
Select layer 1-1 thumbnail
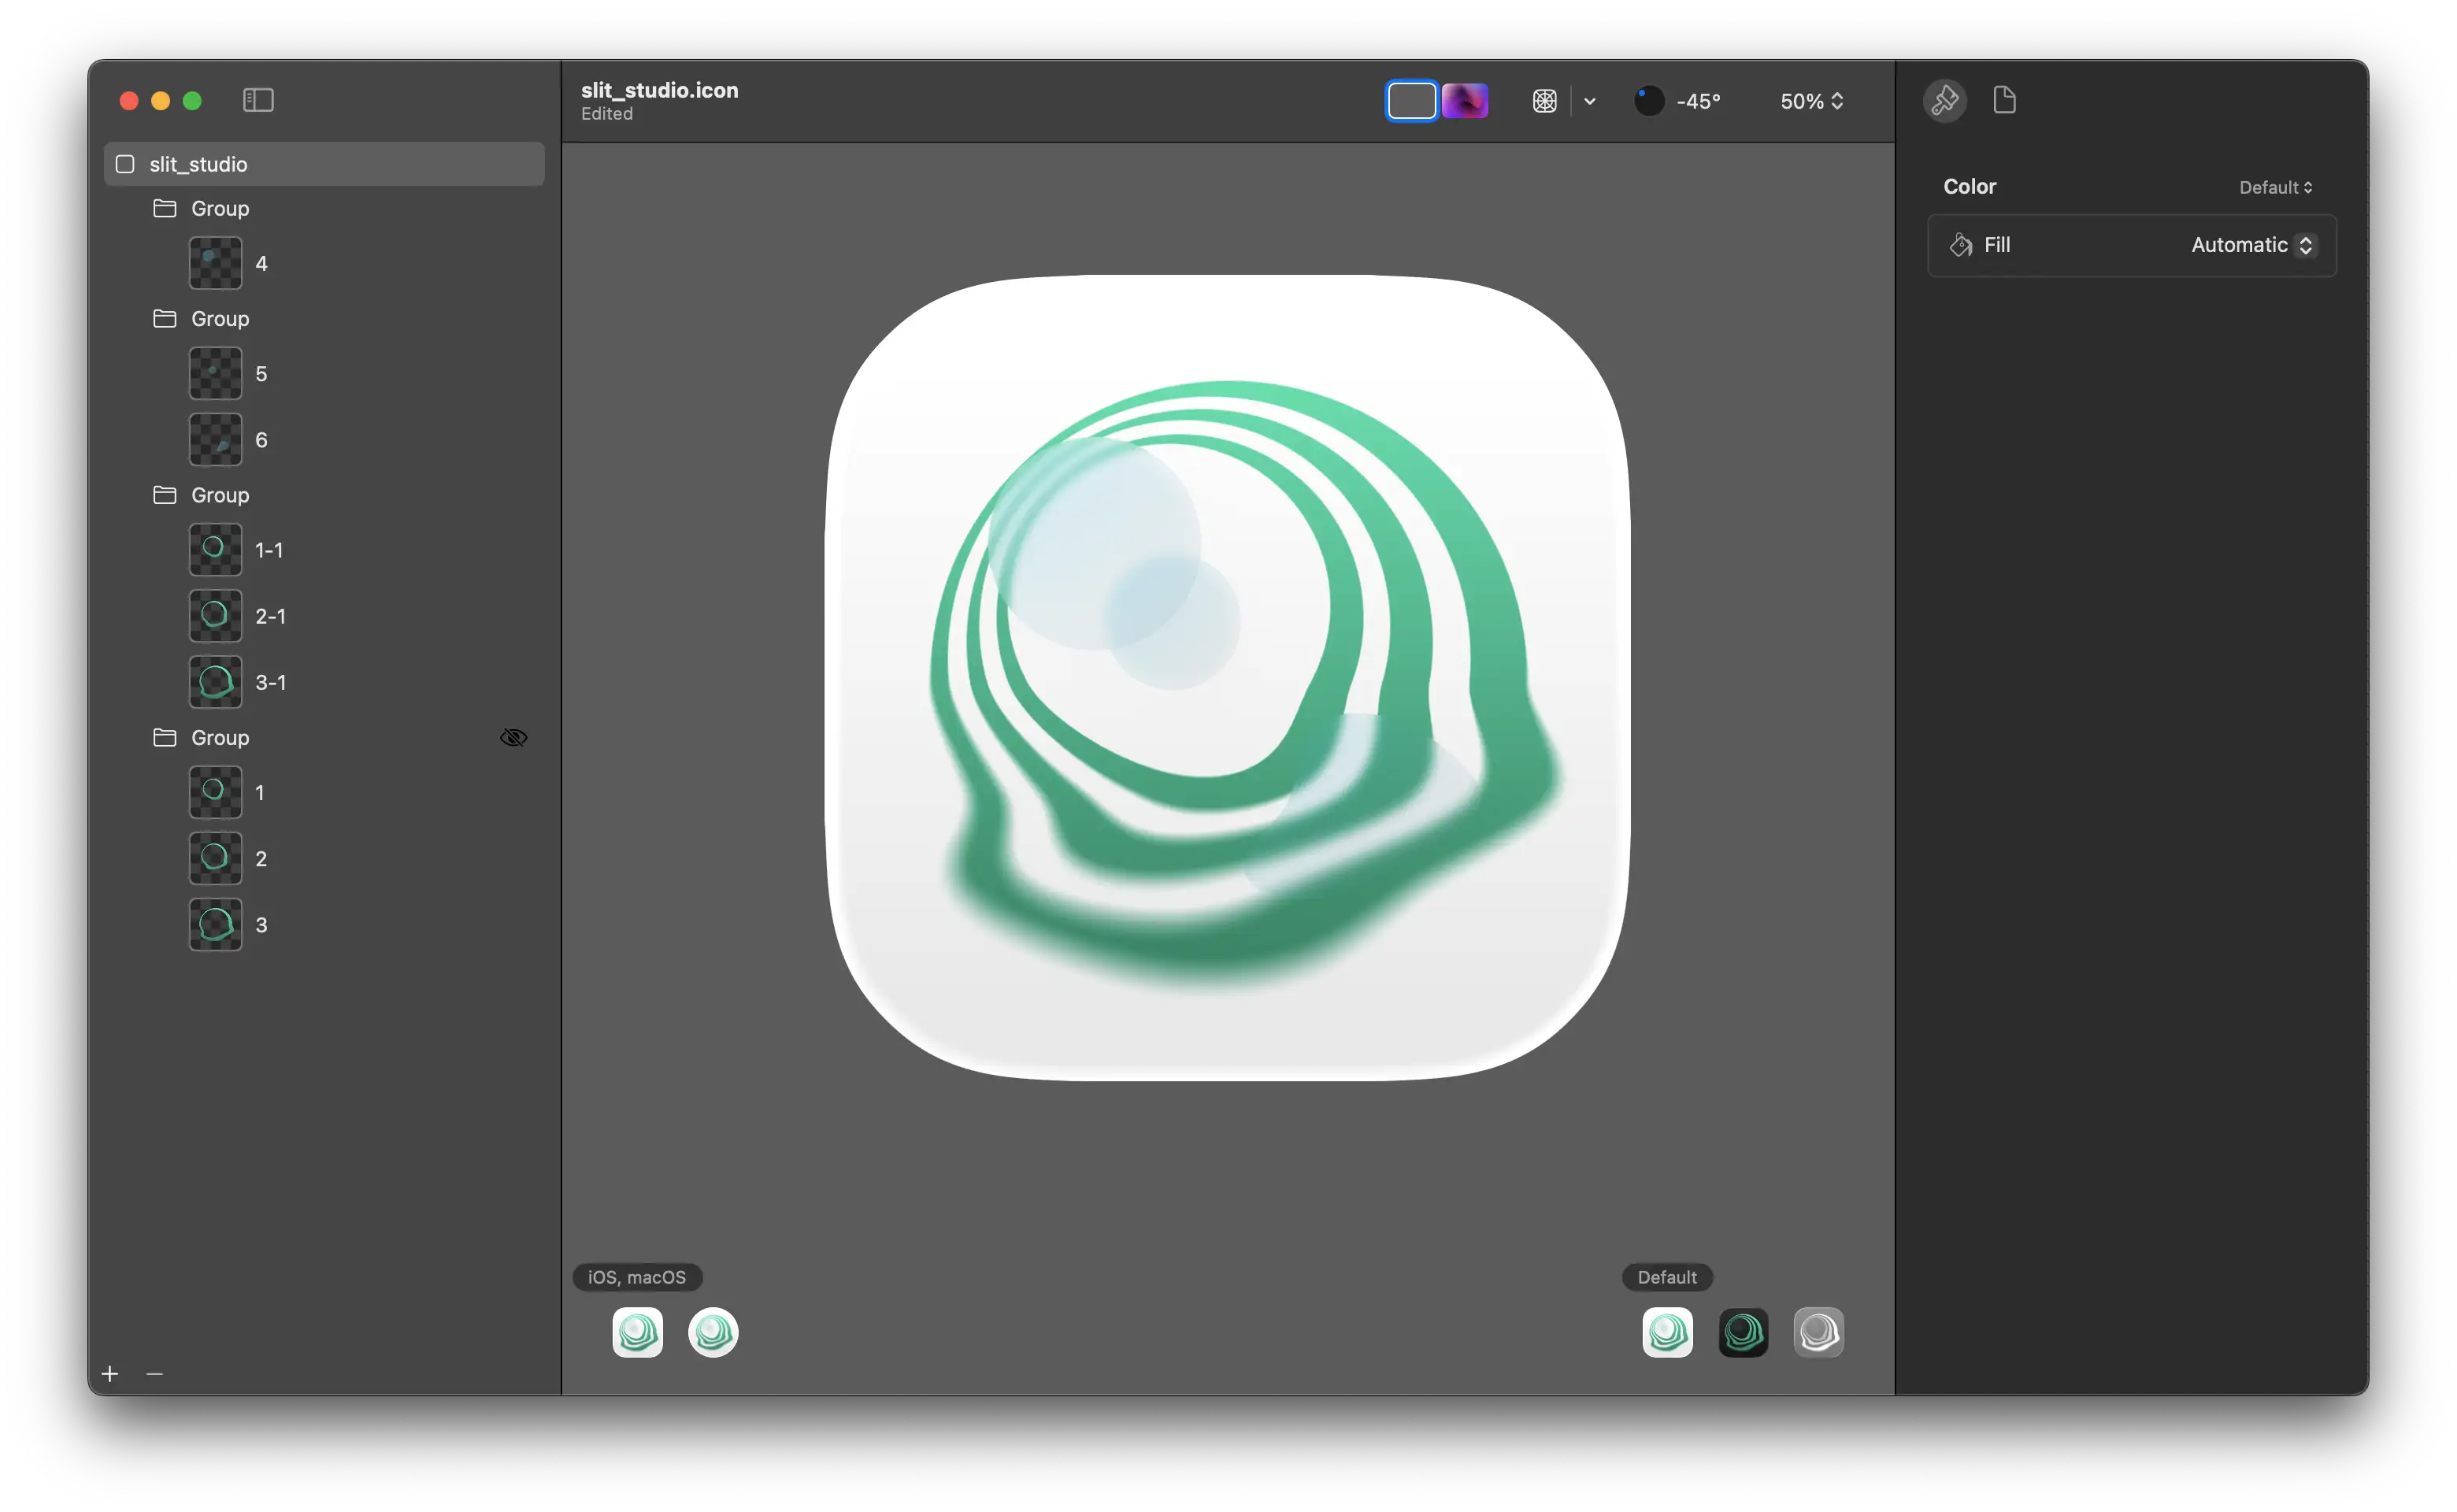point(215,549)
